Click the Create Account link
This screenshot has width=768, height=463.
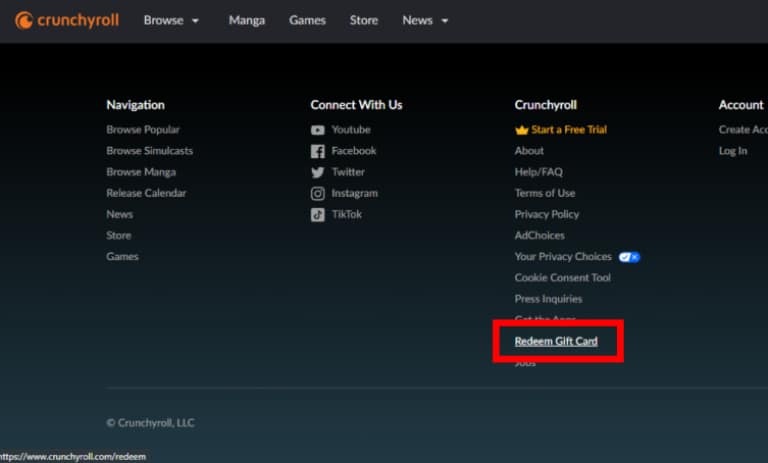click(x=743, y=129)
